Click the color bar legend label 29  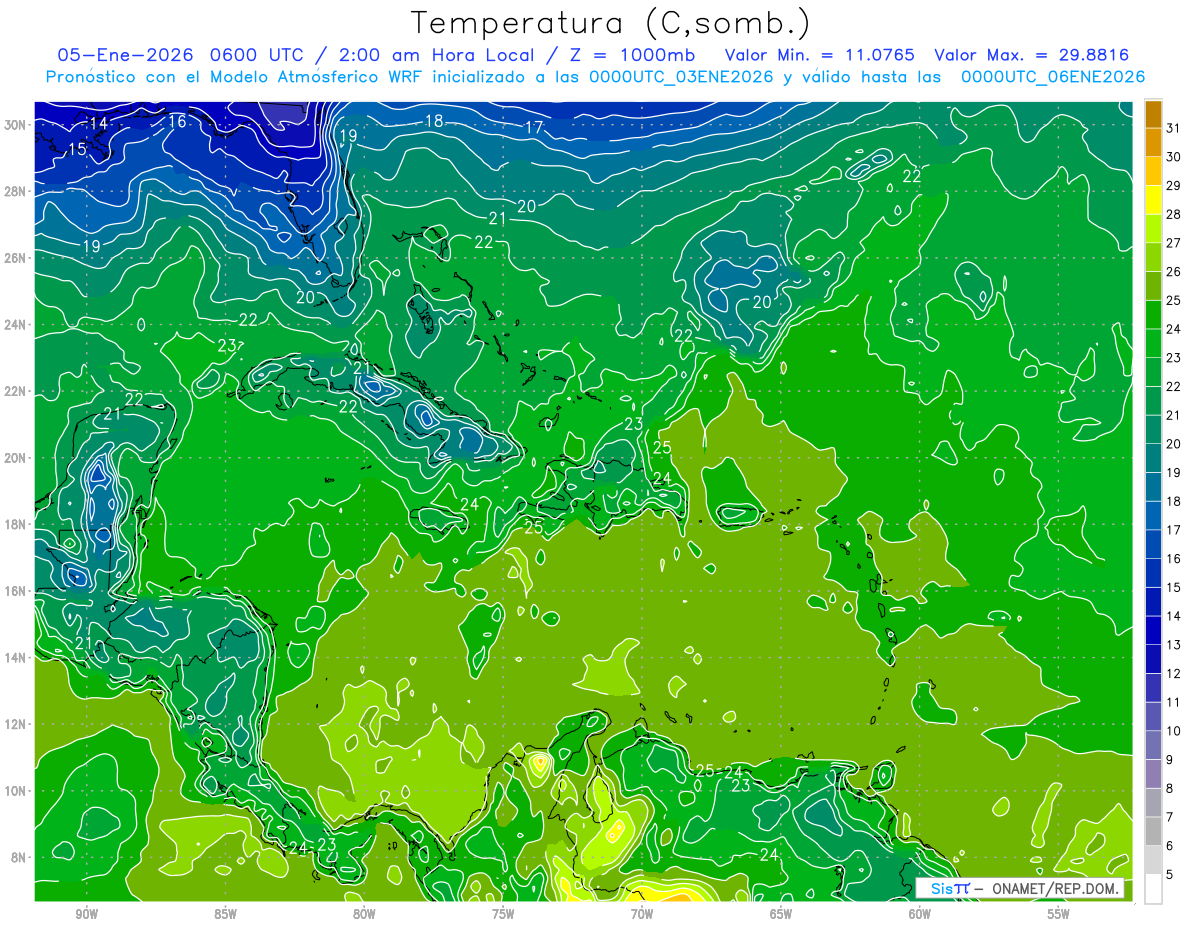[x=1174, y=186]
